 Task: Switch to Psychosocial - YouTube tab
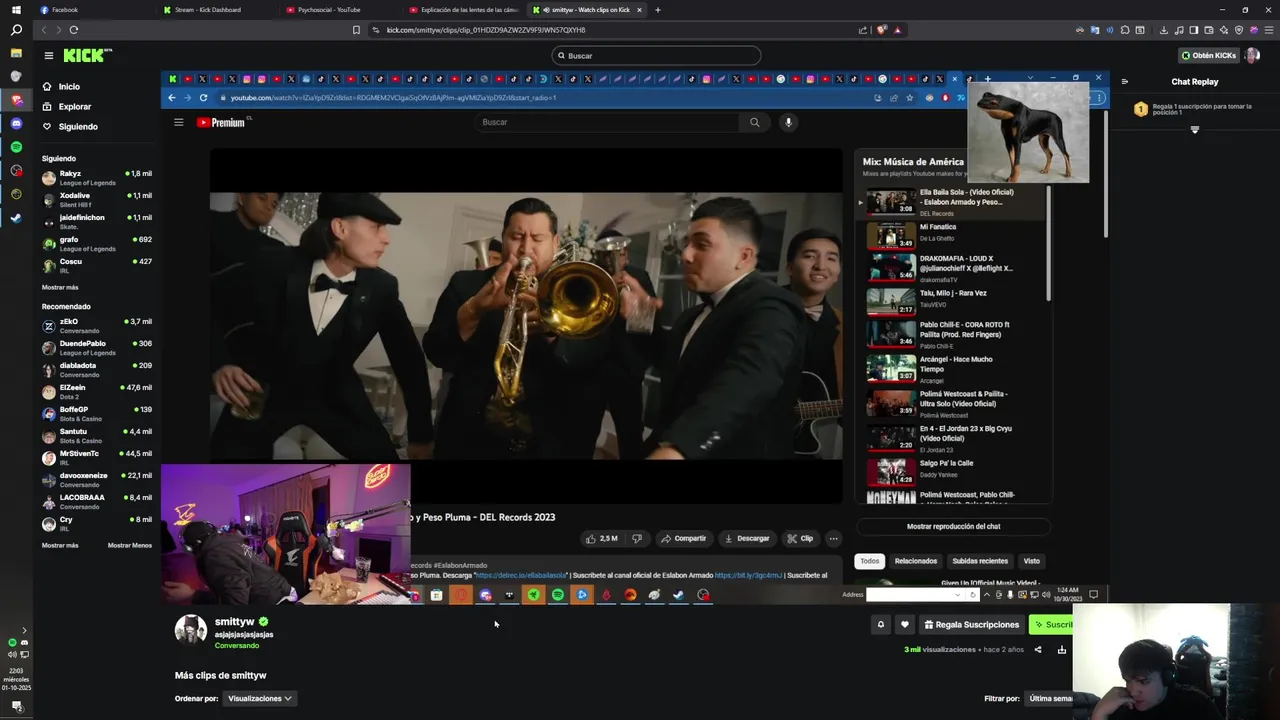pyautogui.click(x=341, y=10)
